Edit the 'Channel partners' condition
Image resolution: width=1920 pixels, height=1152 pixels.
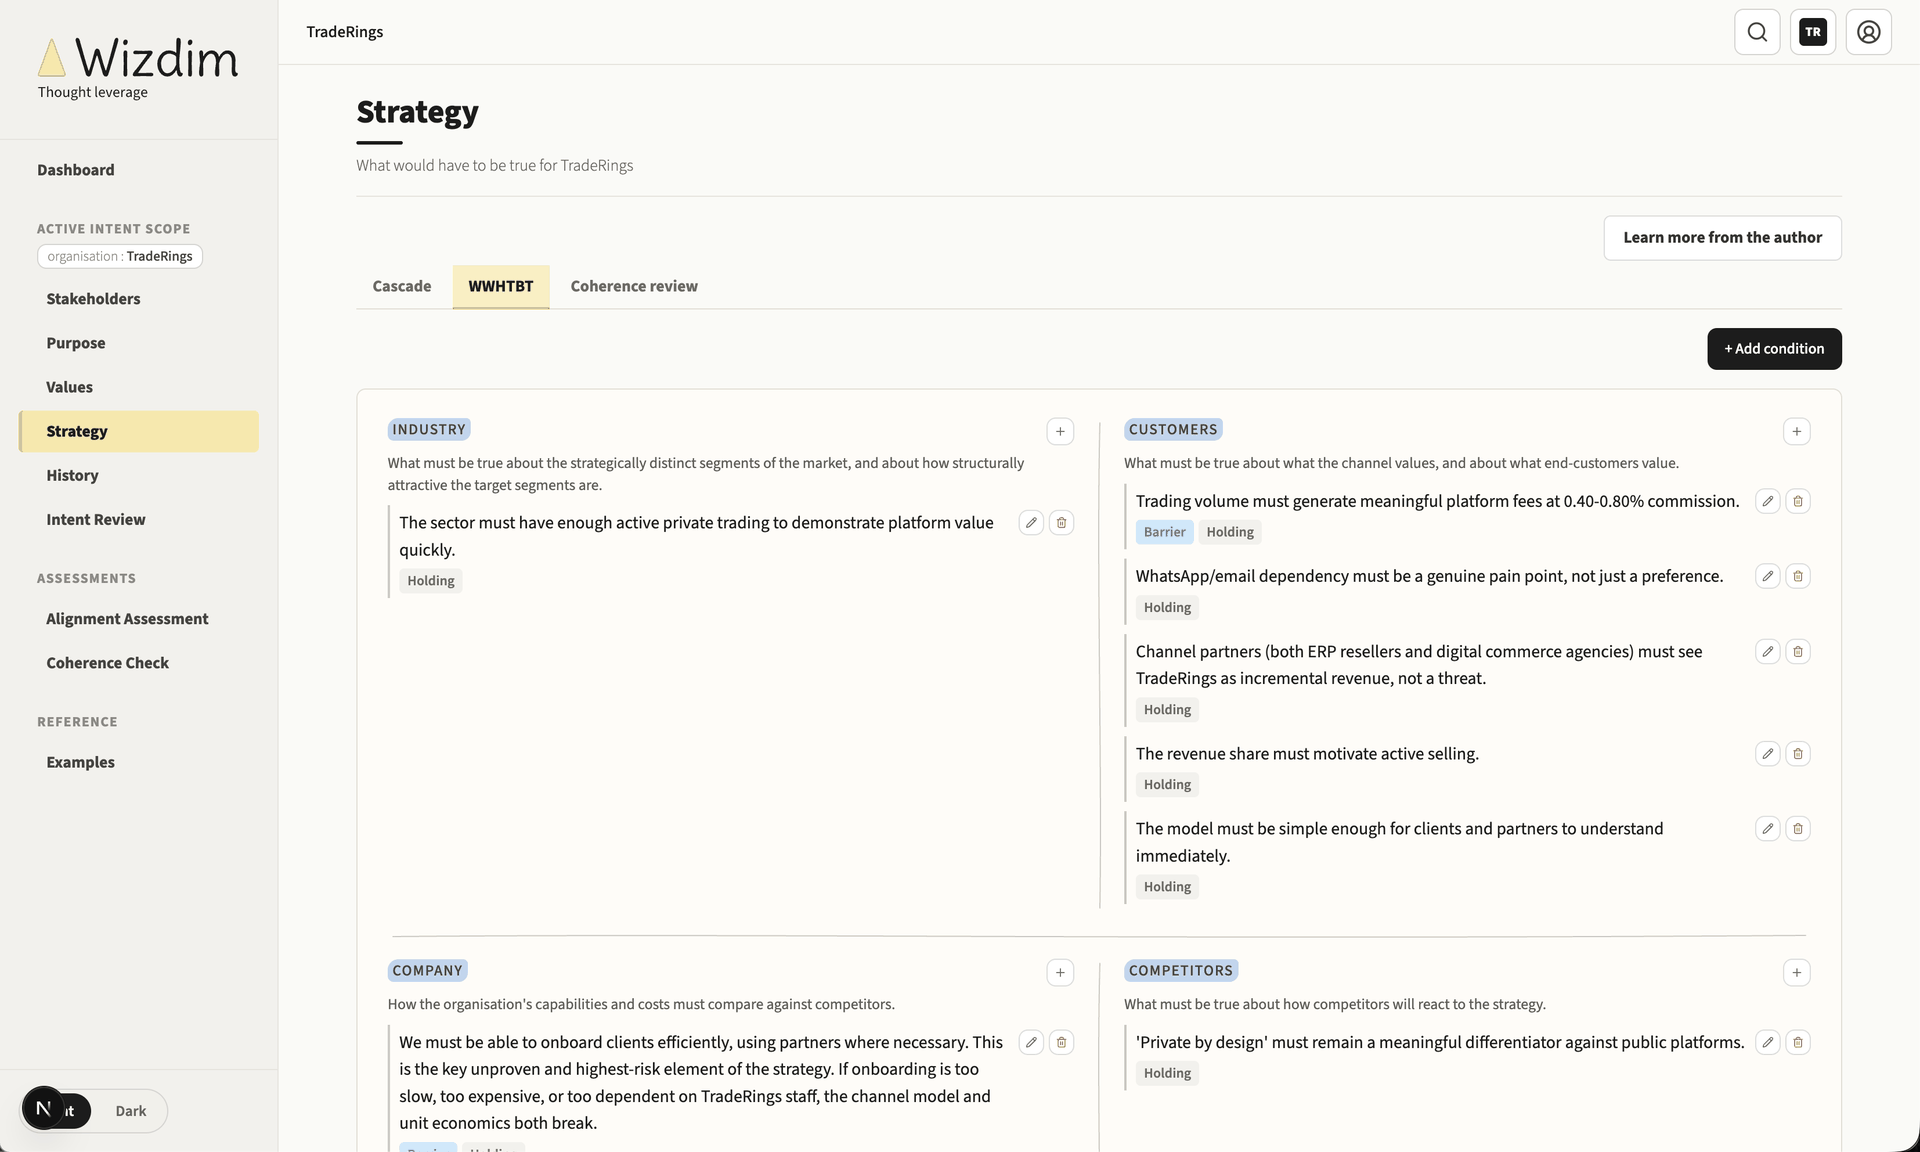1768,652
